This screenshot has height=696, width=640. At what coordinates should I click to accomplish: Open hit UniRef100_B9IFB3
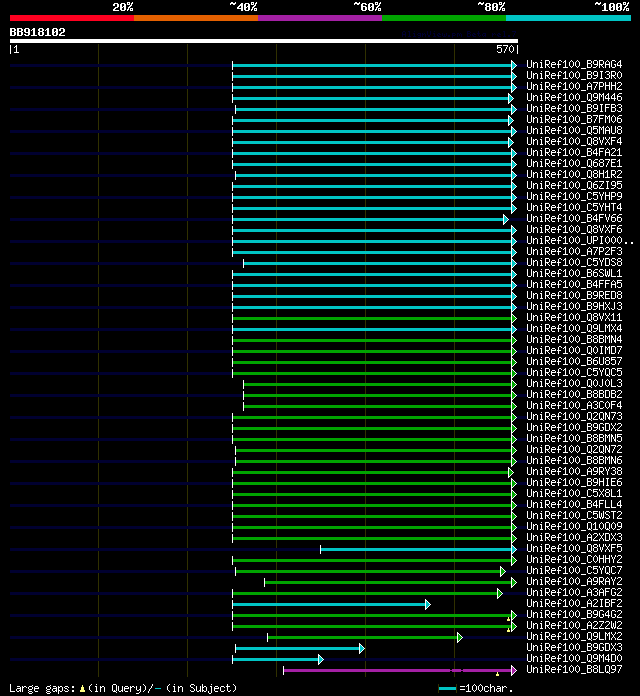coord(574,108)
